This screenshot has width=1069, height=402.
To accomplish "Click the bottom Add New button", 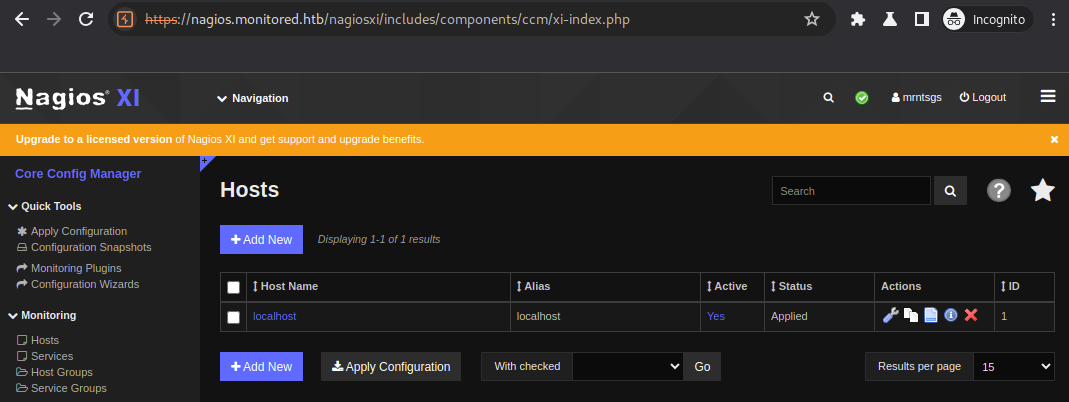I will coord(261,367).
